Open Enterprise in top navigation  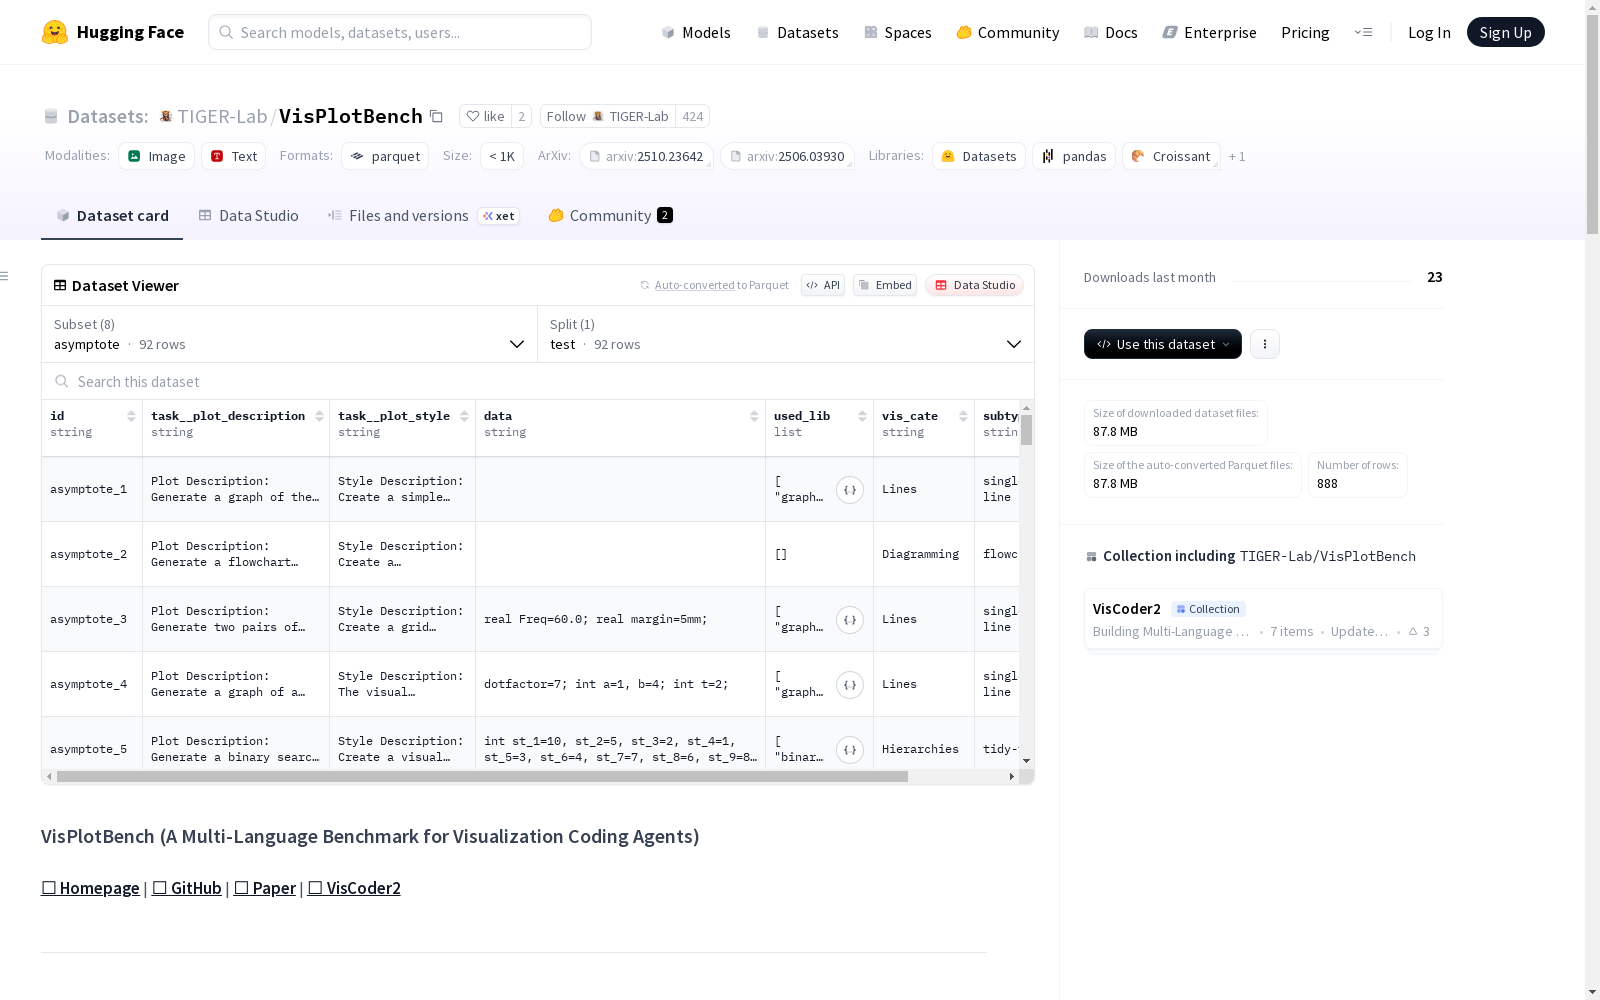tap(1210, 32)
